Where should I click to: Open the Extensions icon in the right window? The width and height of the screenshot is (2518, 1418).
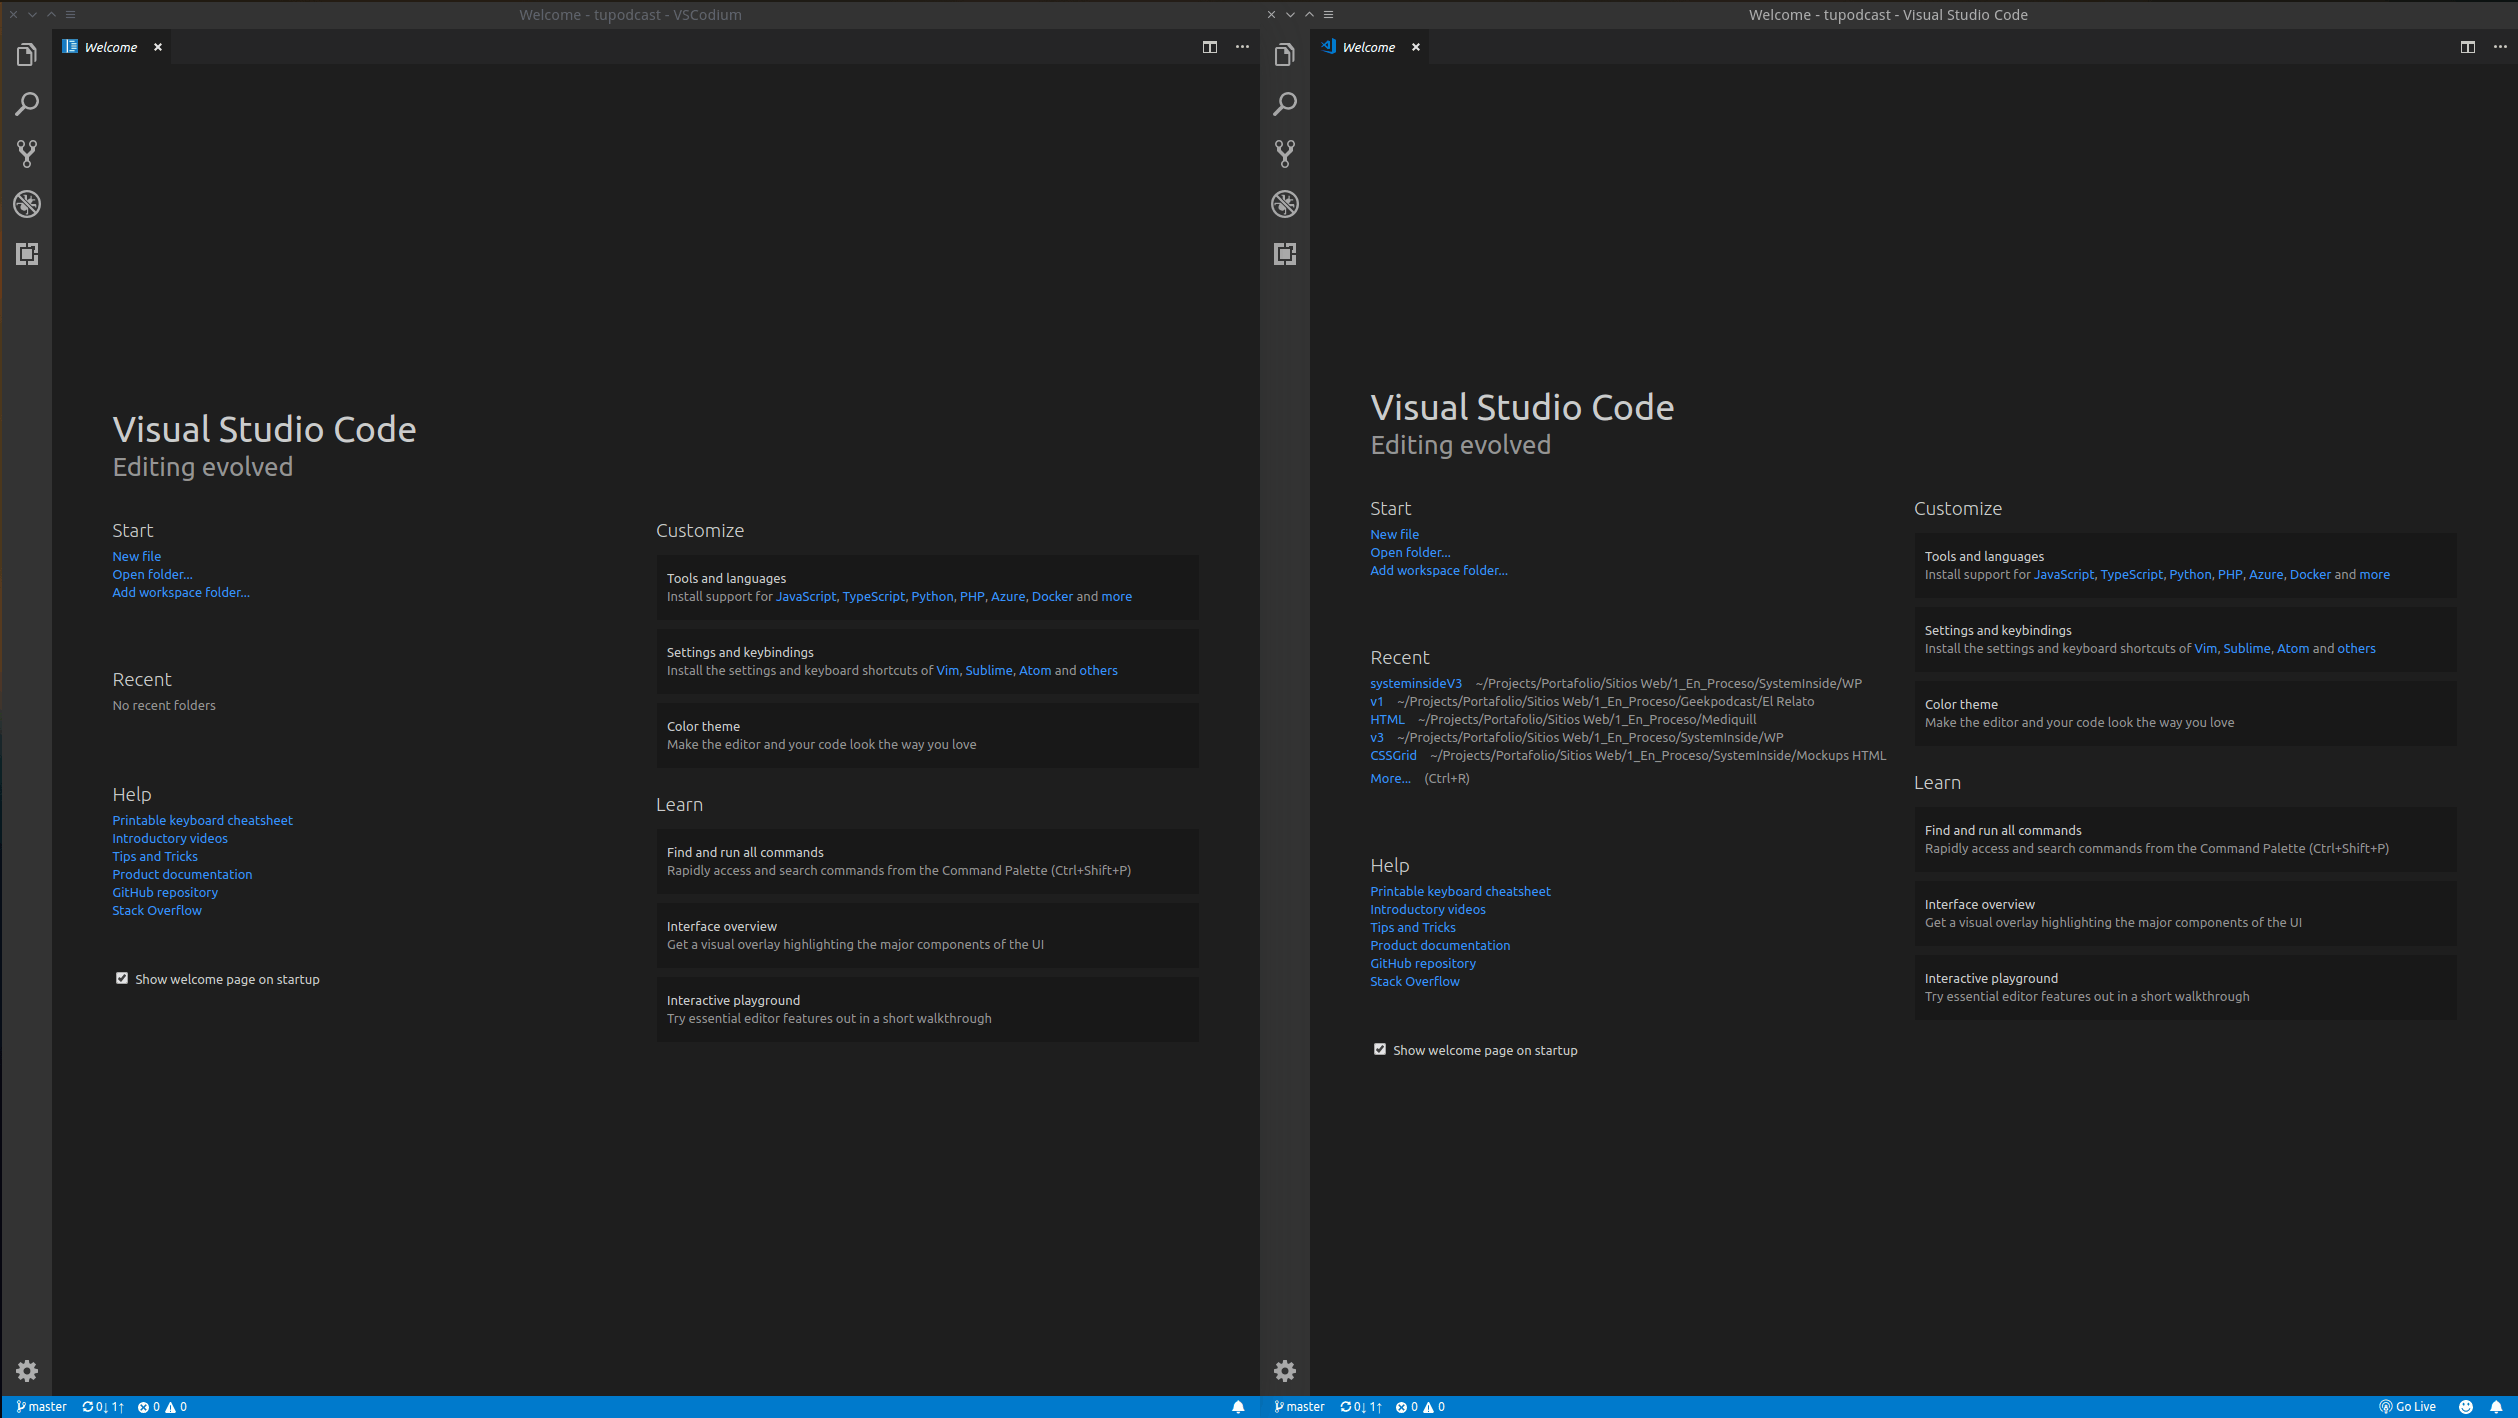pos(1286,254)
